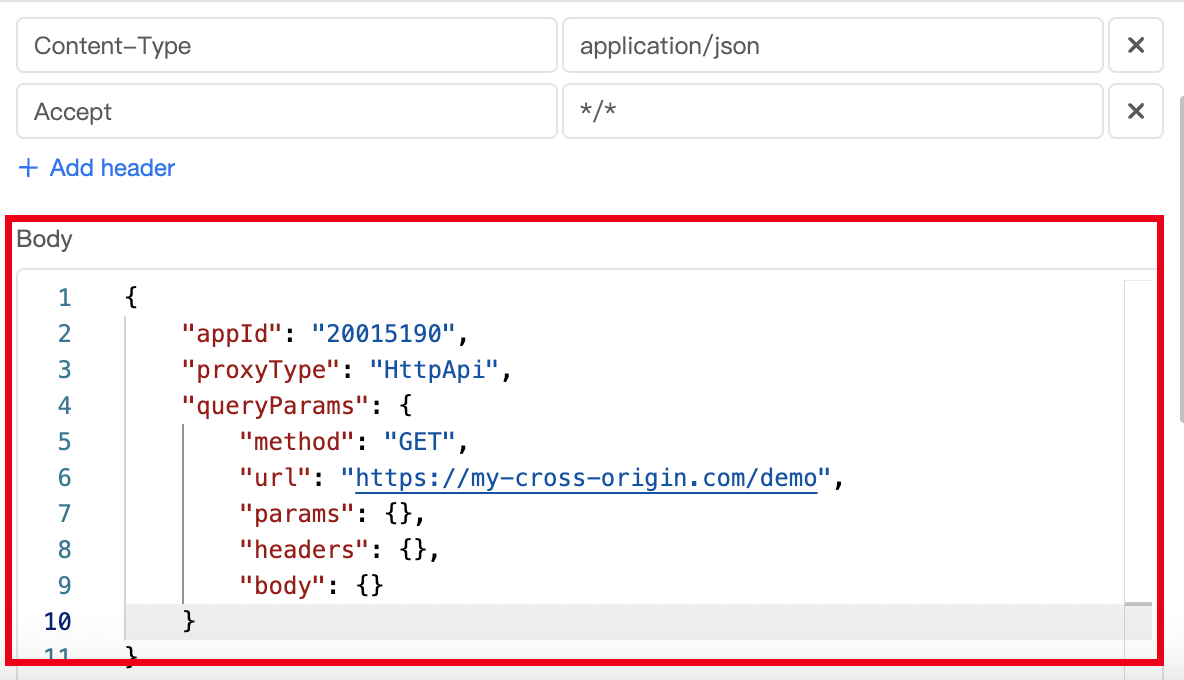
Task: Click the plus icon beside Add header
Action: click(x=28, y=168)
